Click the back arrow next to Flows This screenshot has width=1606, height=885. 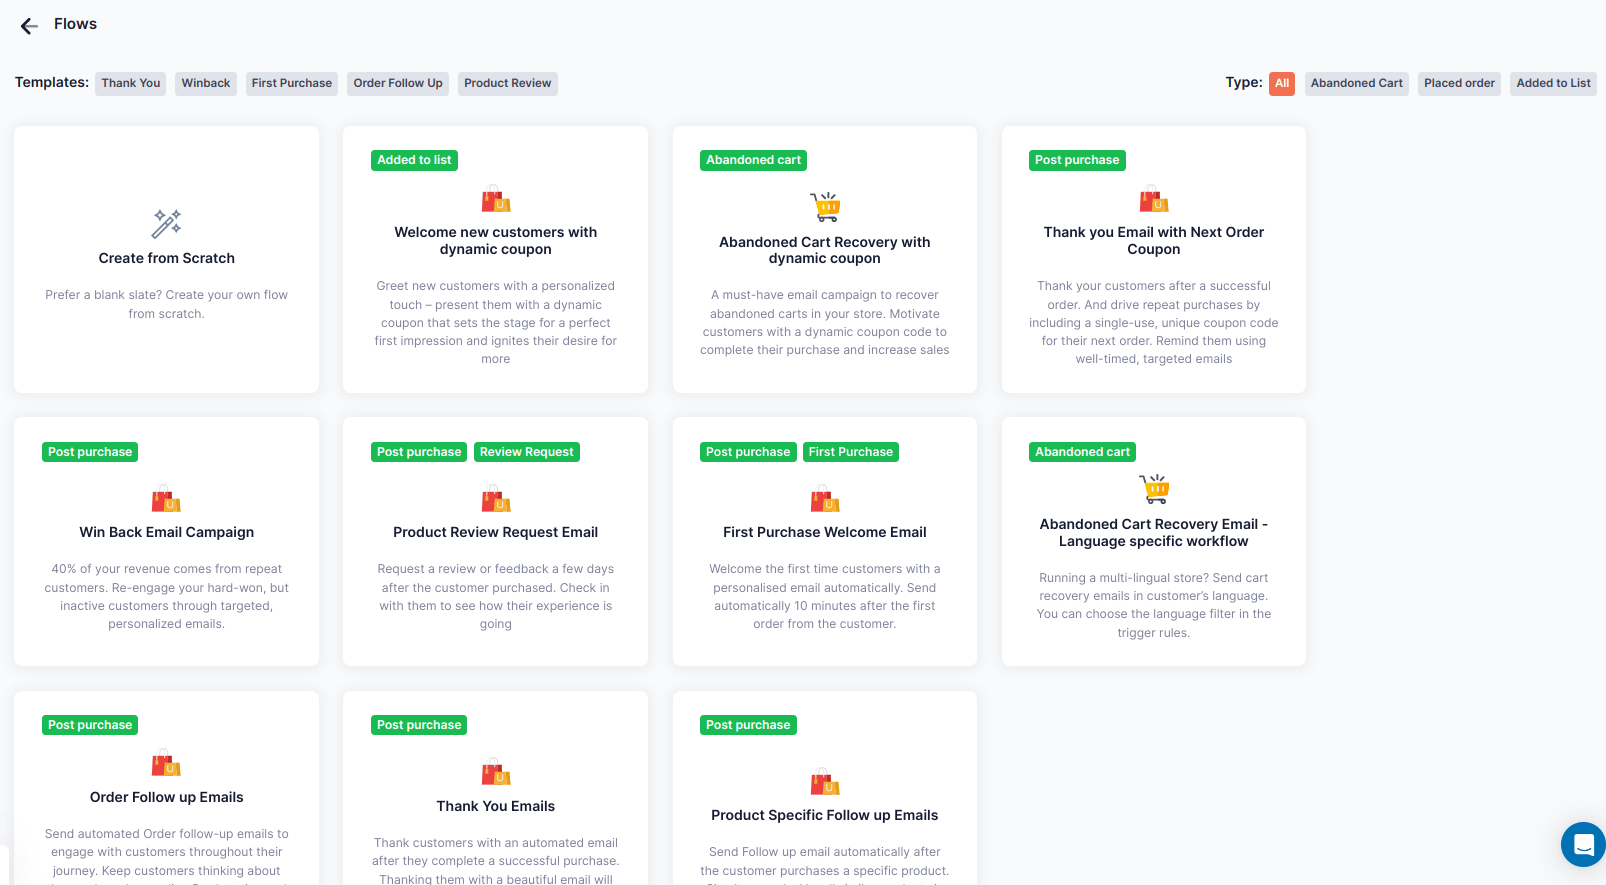pyautogui.click(x=28, y=25)
